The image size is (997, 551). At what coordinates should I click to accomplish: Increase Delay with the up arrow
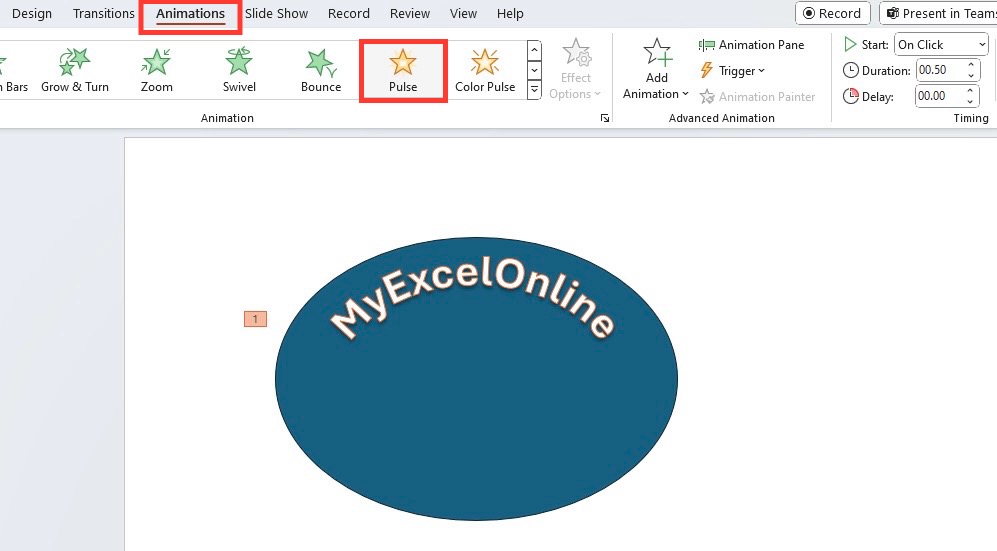click(x=971, y=91)
